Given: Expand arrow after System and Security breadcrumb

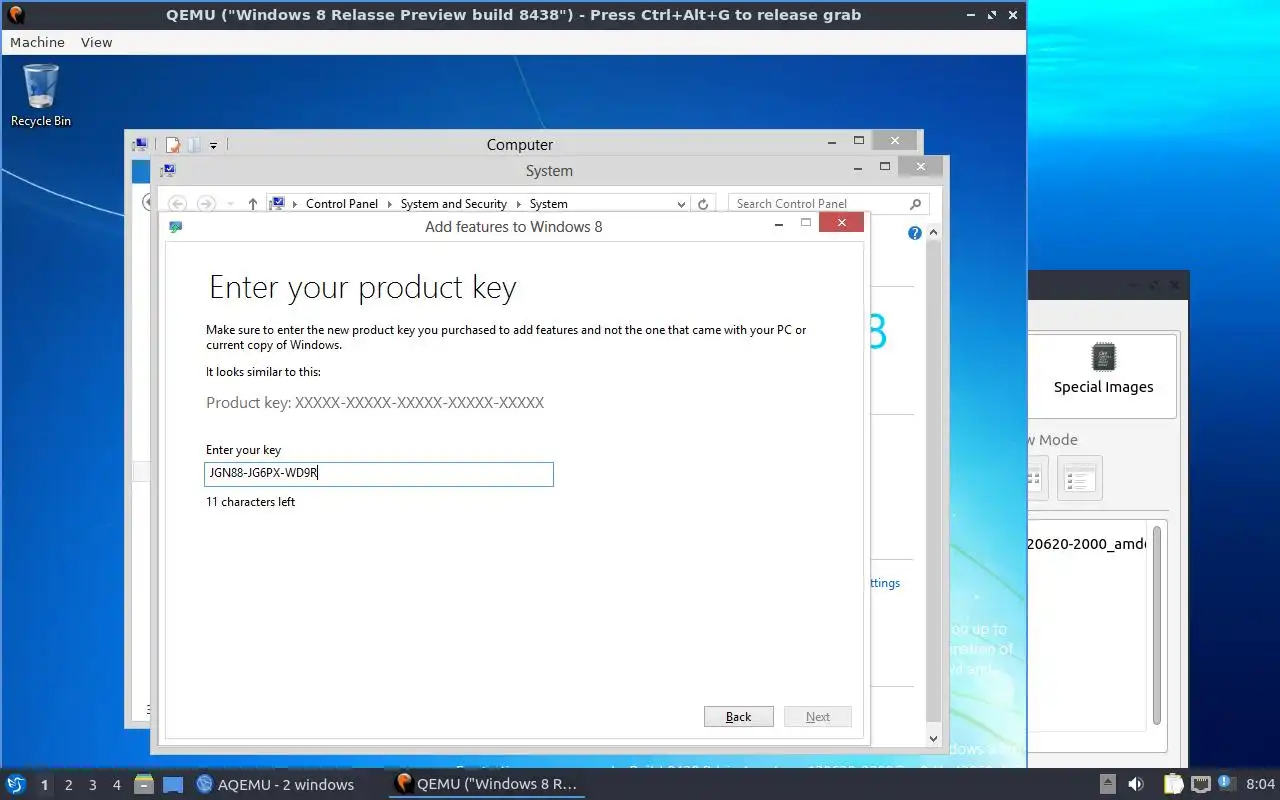Looking at the screenshot, I should 519,204.
